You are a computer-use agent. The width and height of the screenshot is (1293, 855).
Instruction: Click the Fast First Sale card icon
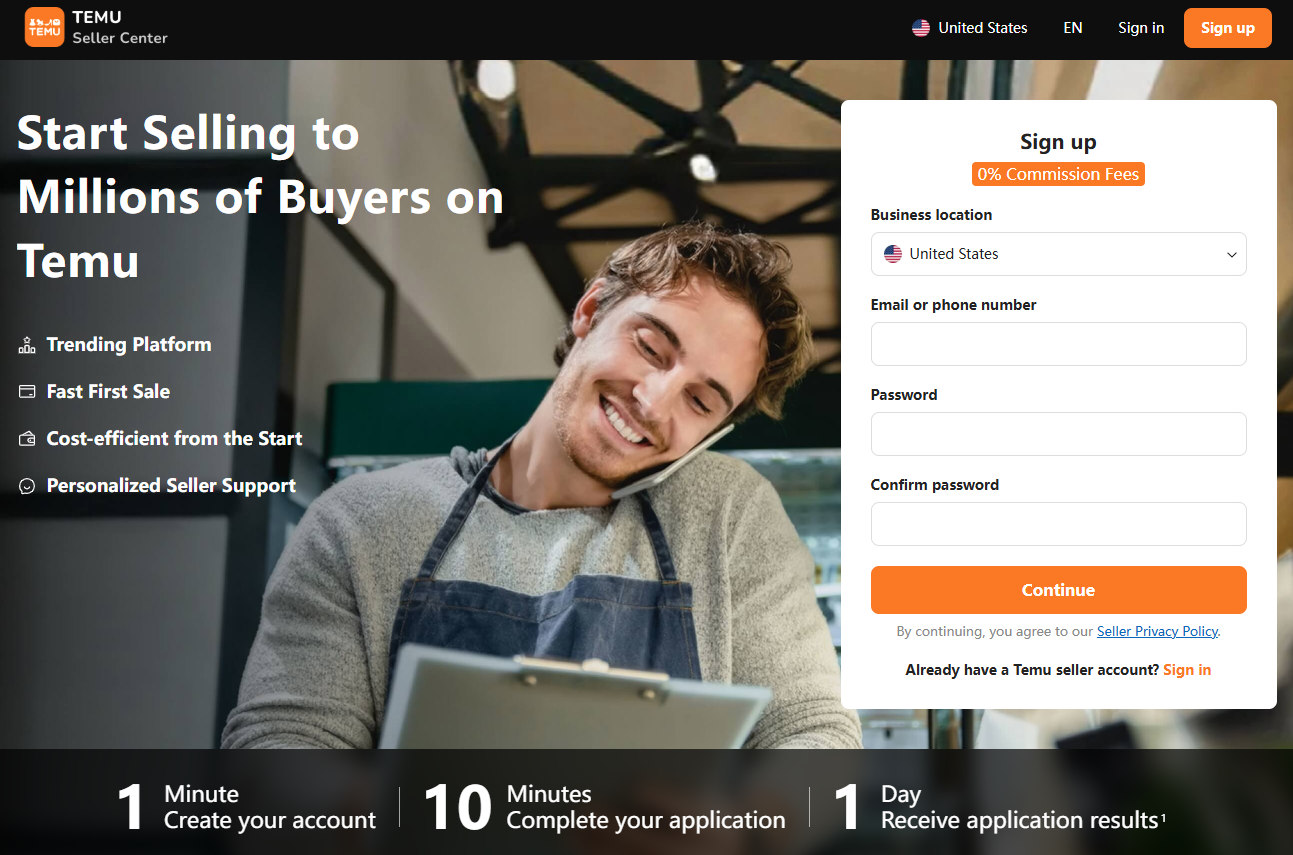coord(27,392)
